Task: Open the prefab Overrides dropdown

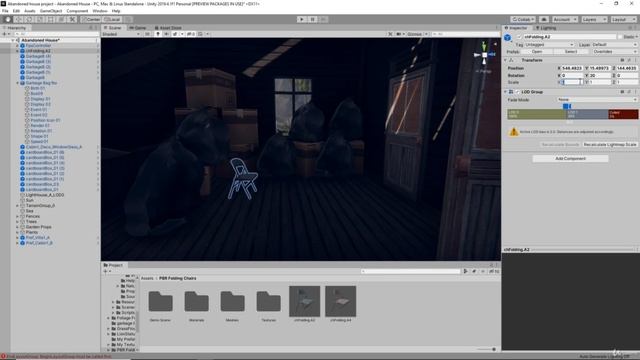Action: pyautogui.click(x=614, y=52)
